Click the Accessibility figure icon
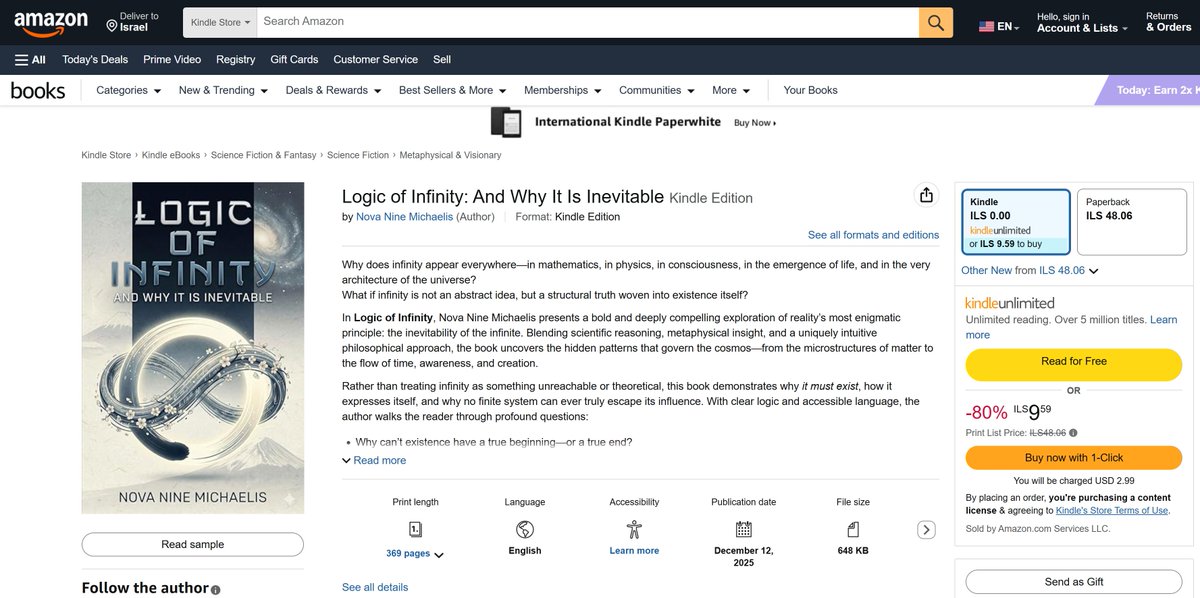The height and width of the screenshot is (598, 1200). [634, 529]
